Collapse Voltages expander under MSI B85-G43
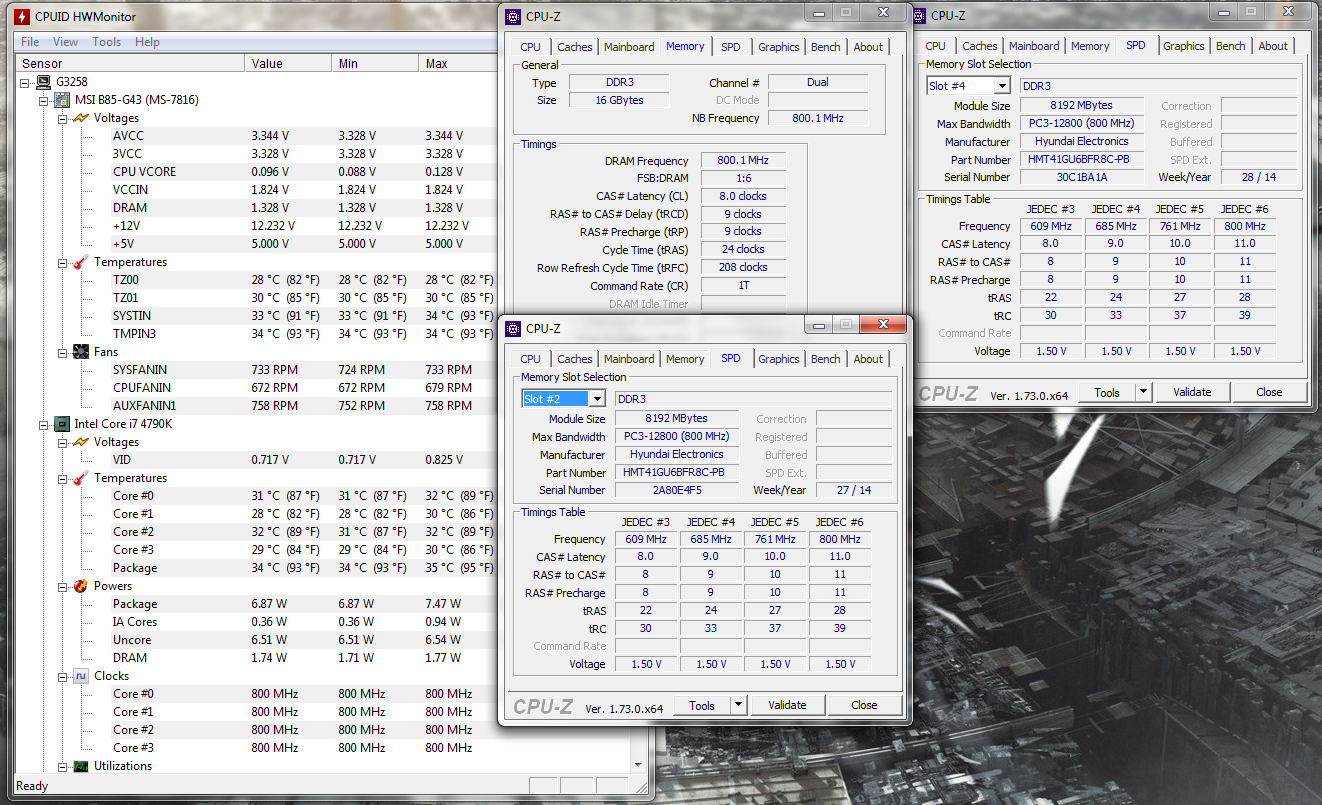Viewport: 1322px width, 805px height. pos(62,118)
